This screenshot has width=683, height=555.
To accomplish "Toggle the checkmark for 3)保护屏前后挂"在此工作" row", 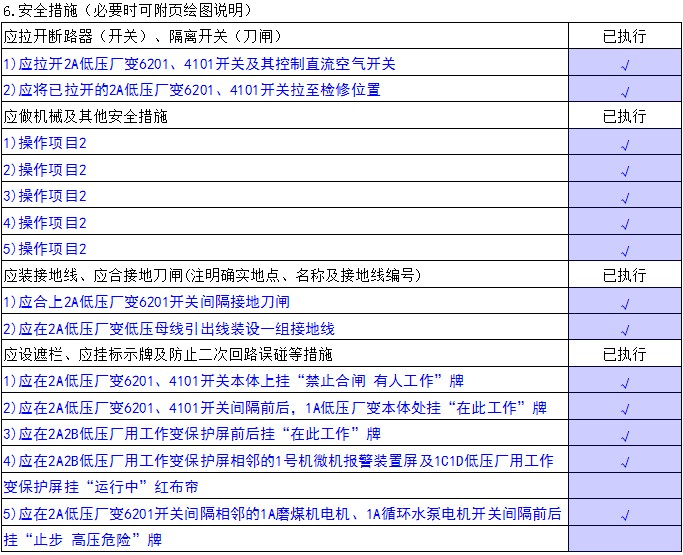I will 624,435.
